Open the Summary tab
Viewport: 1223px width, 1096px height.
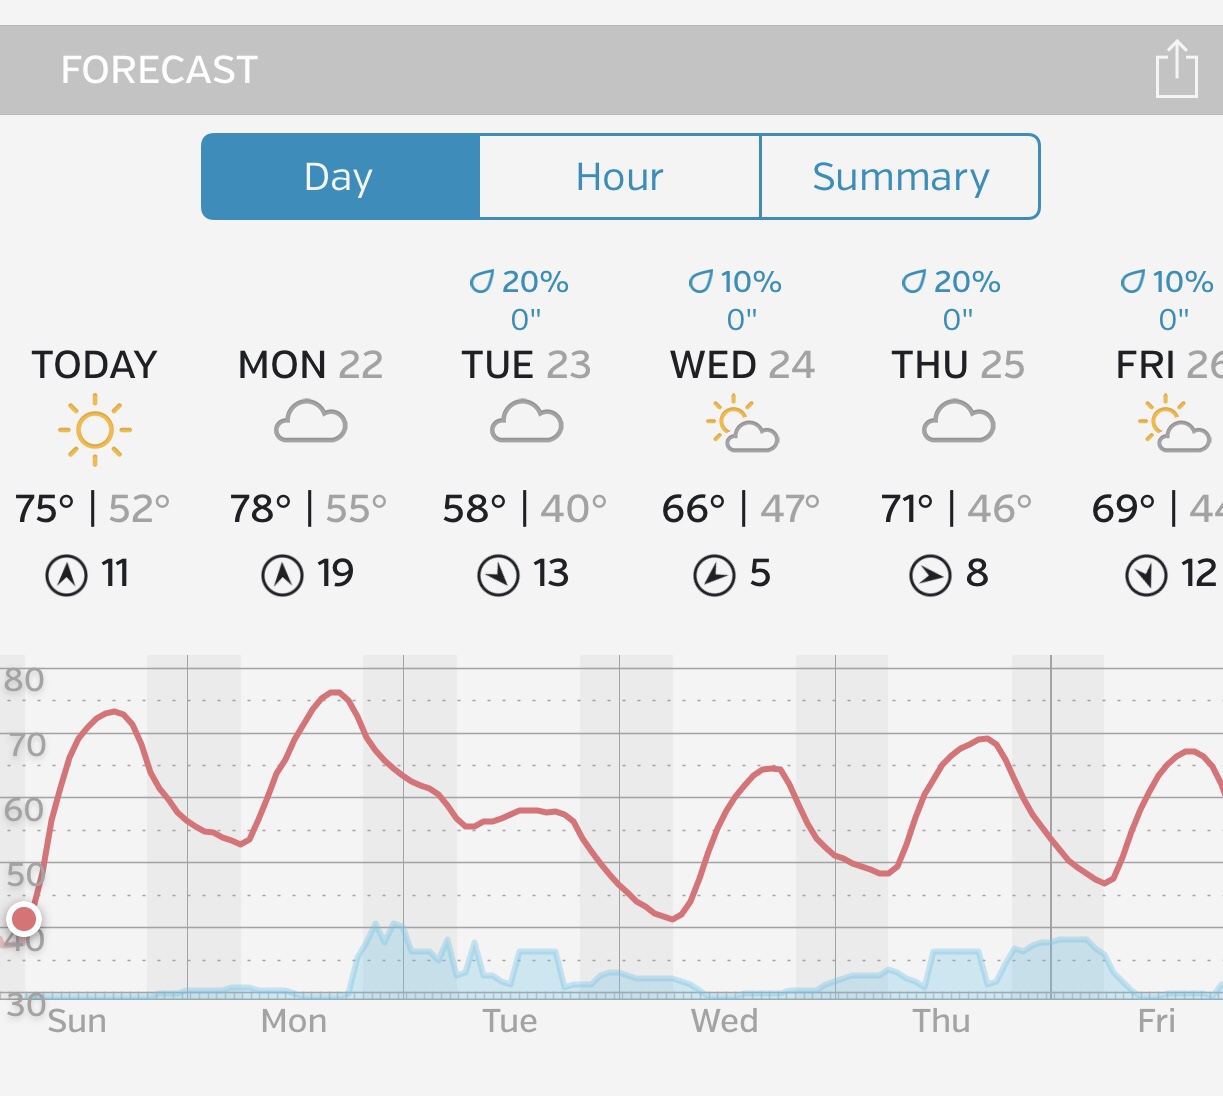pos(900,177)
